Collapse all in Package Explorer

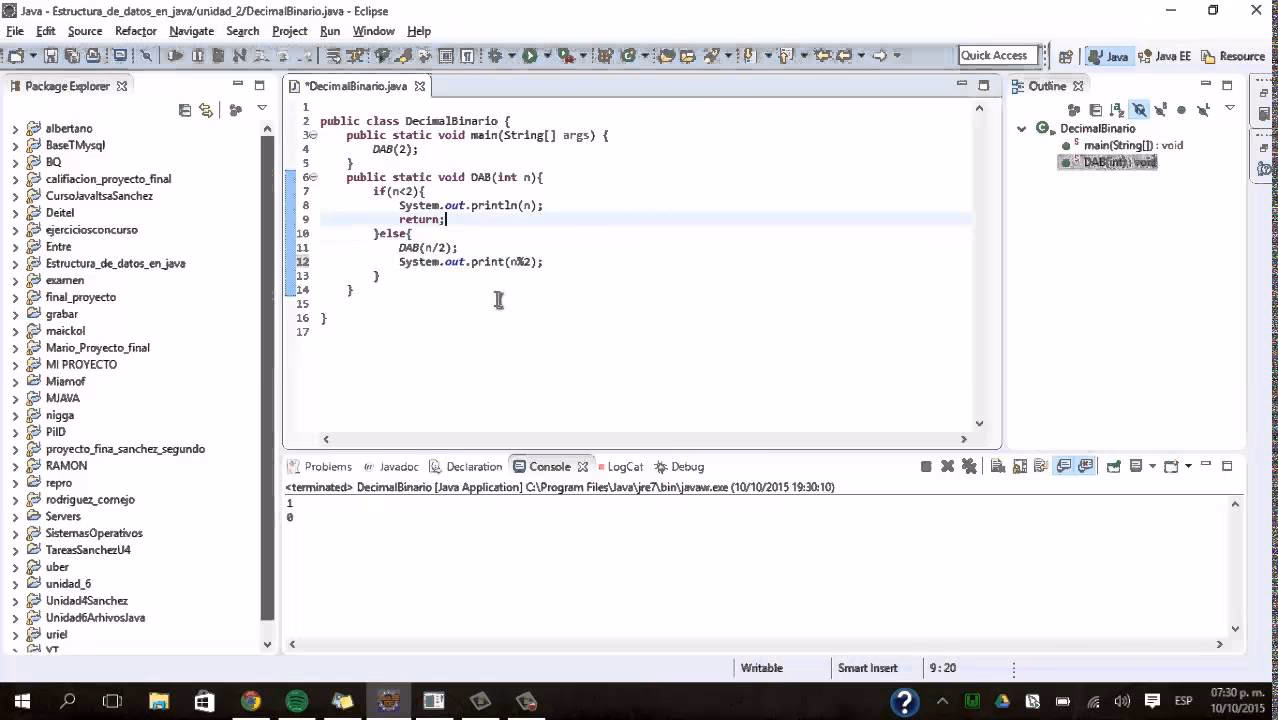(185, 110)
